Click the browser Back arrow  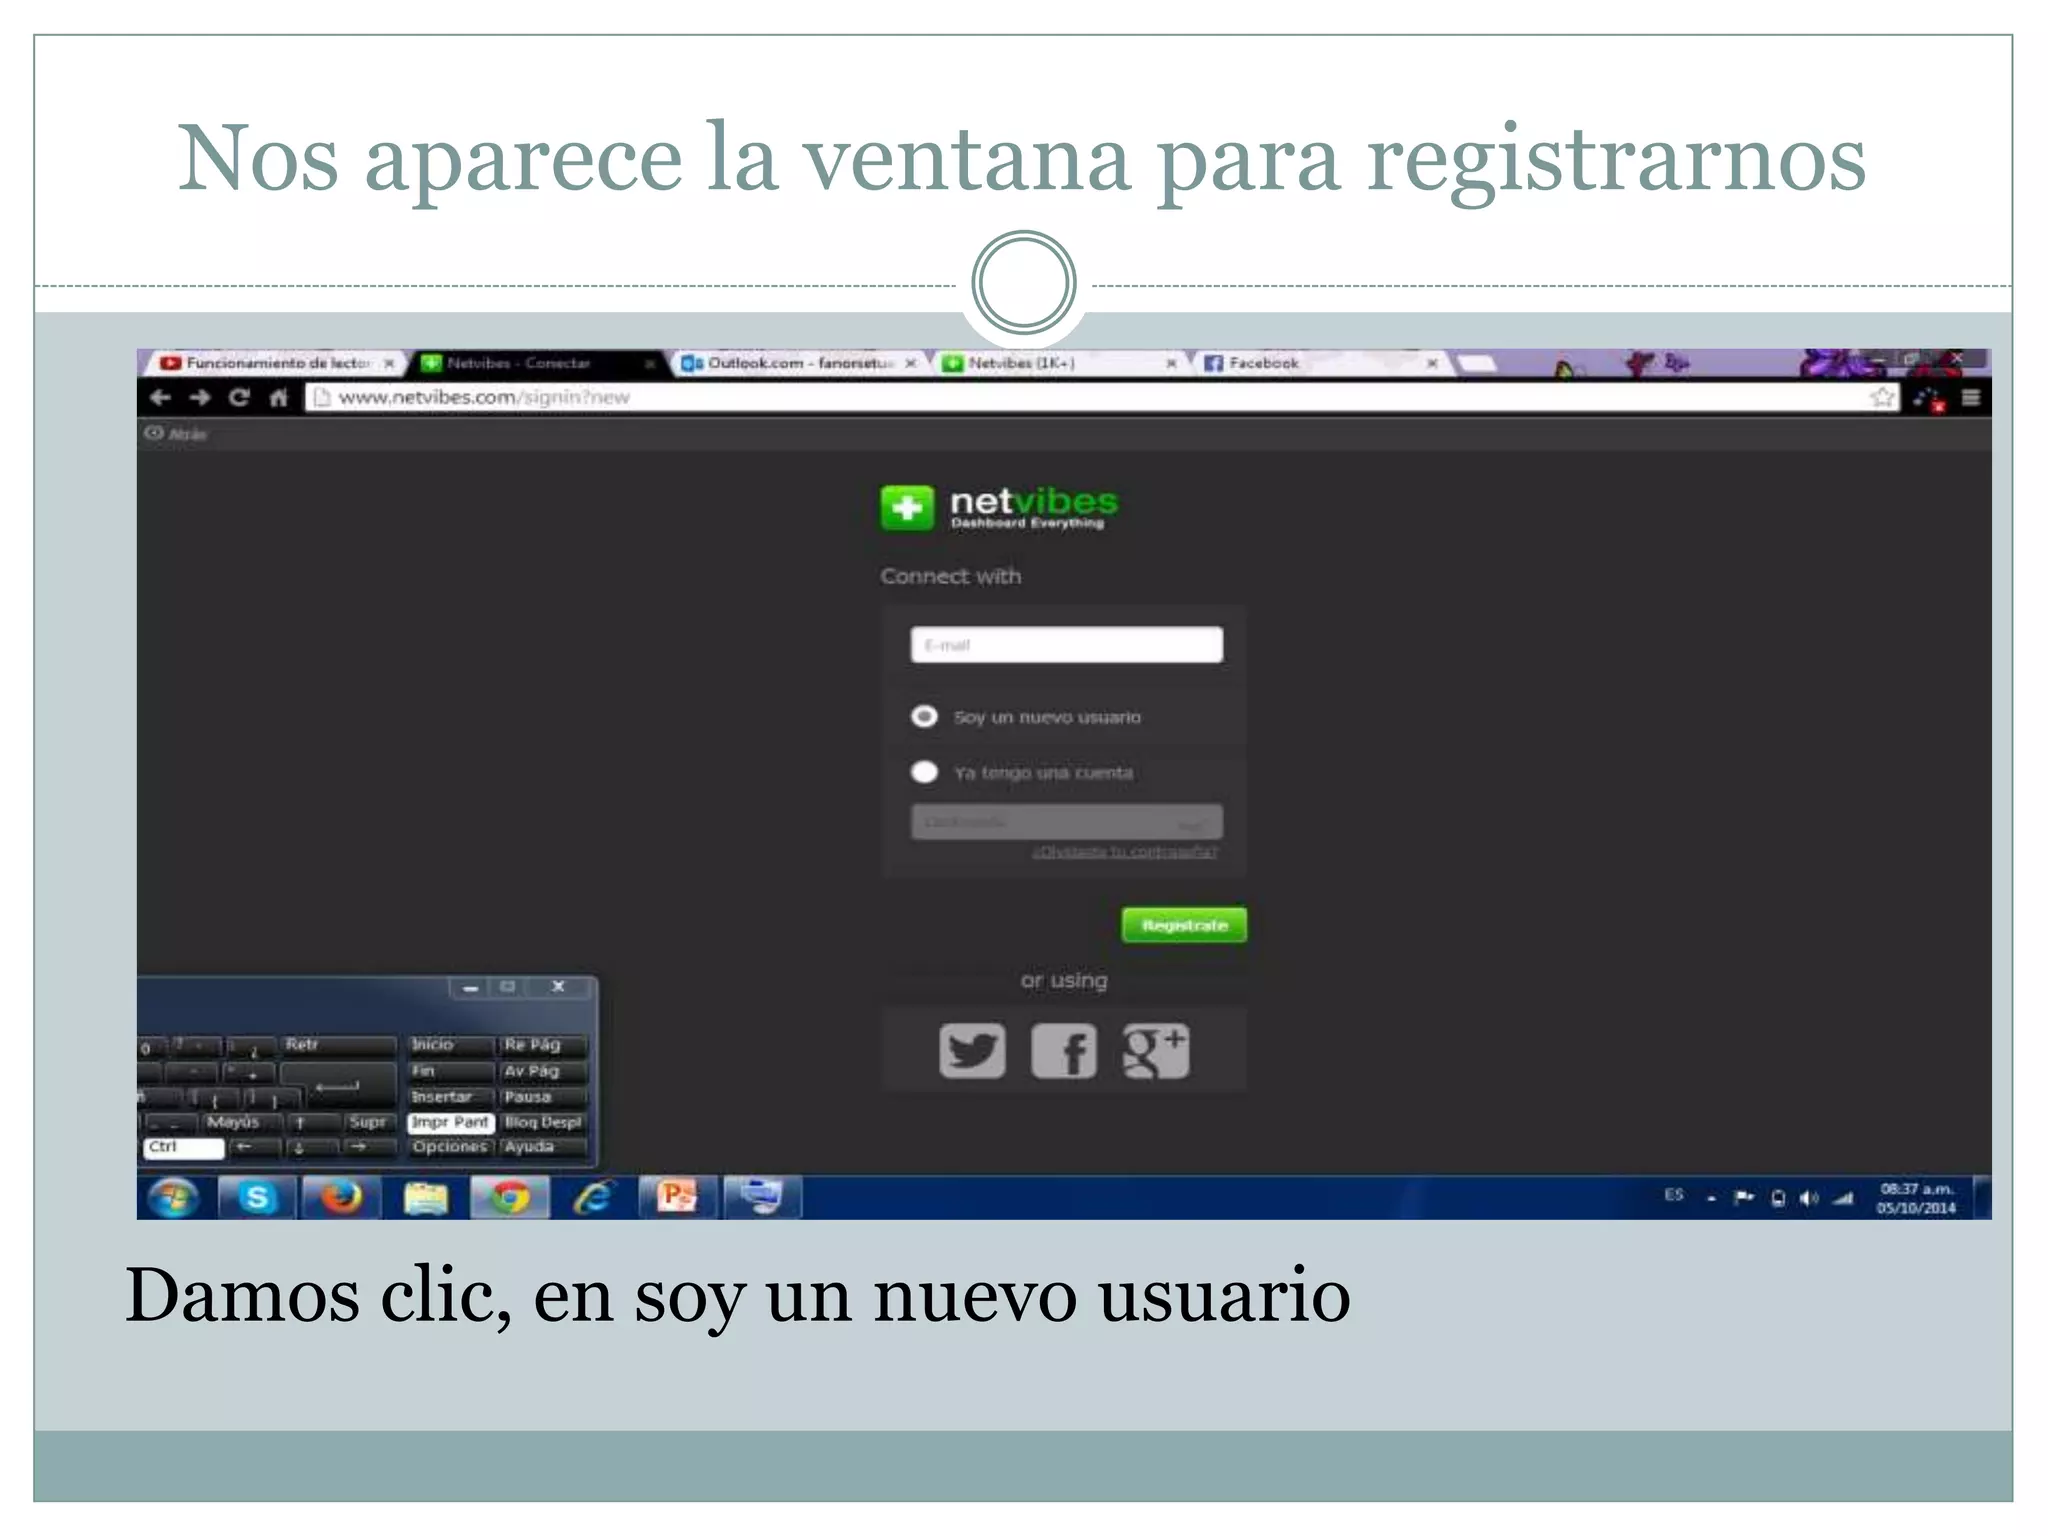(x=160, y=398)
